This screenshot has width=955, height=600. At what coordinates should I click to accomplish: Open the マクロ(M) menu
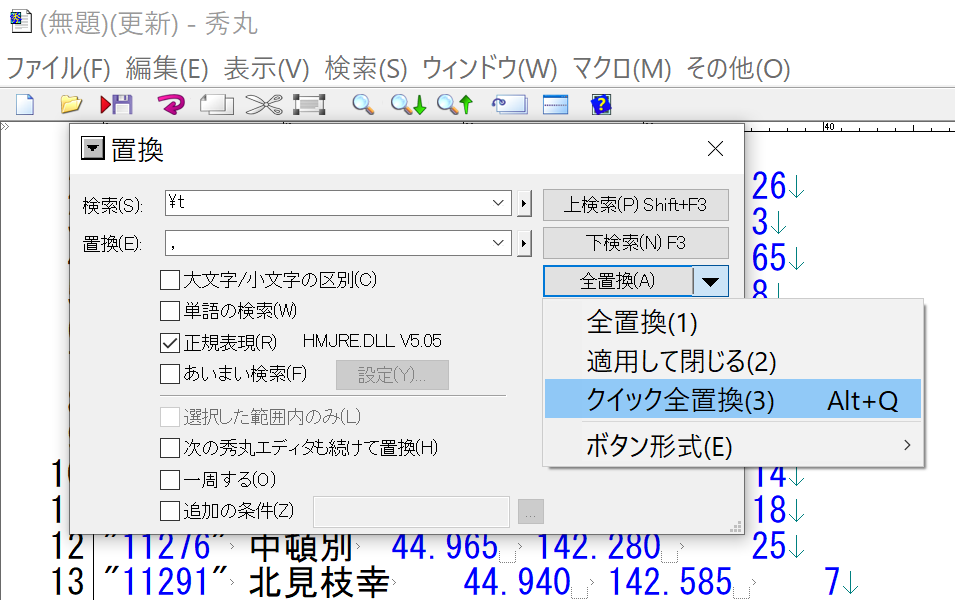pos(622,68)
